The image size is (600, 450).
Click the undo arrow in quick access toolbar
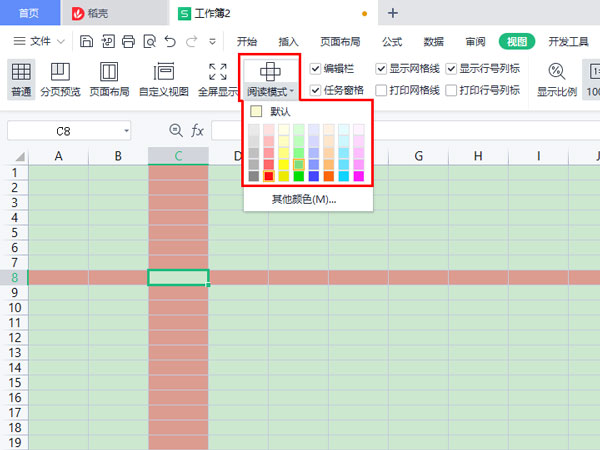[x=168, y=41]
